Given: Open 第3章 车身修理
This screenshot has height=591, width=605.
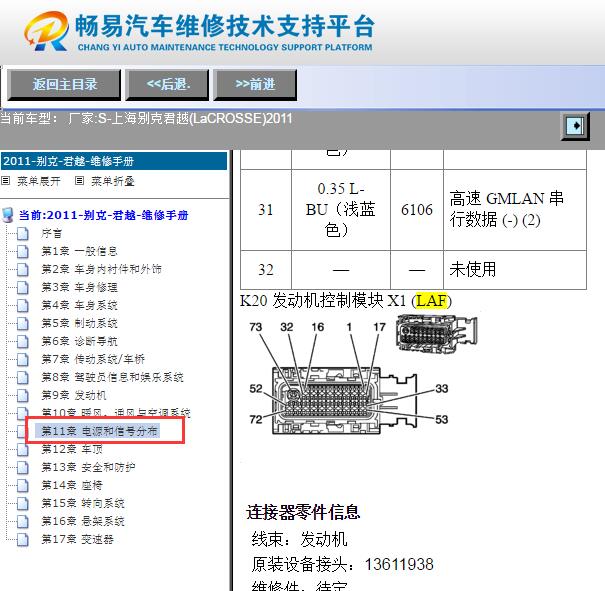Looking at the screenshot, I should click(79, 287).
